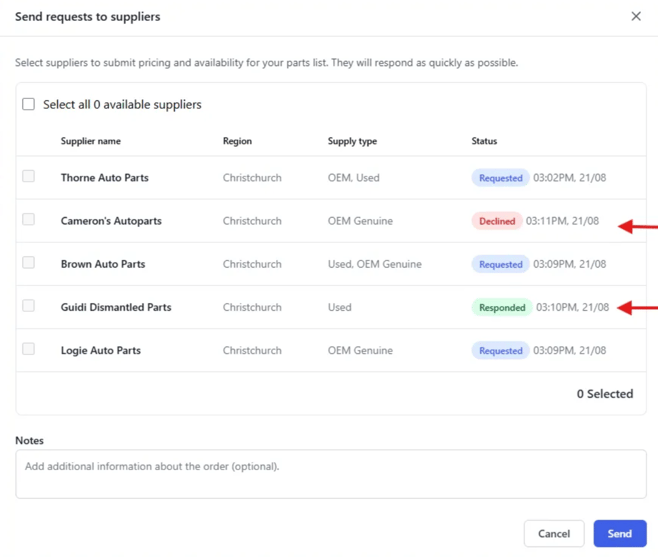Viewport: 658px width, 557px height.
Task: Click the Requested badge for Thorne Auto Parts
Action: [501, 178]
